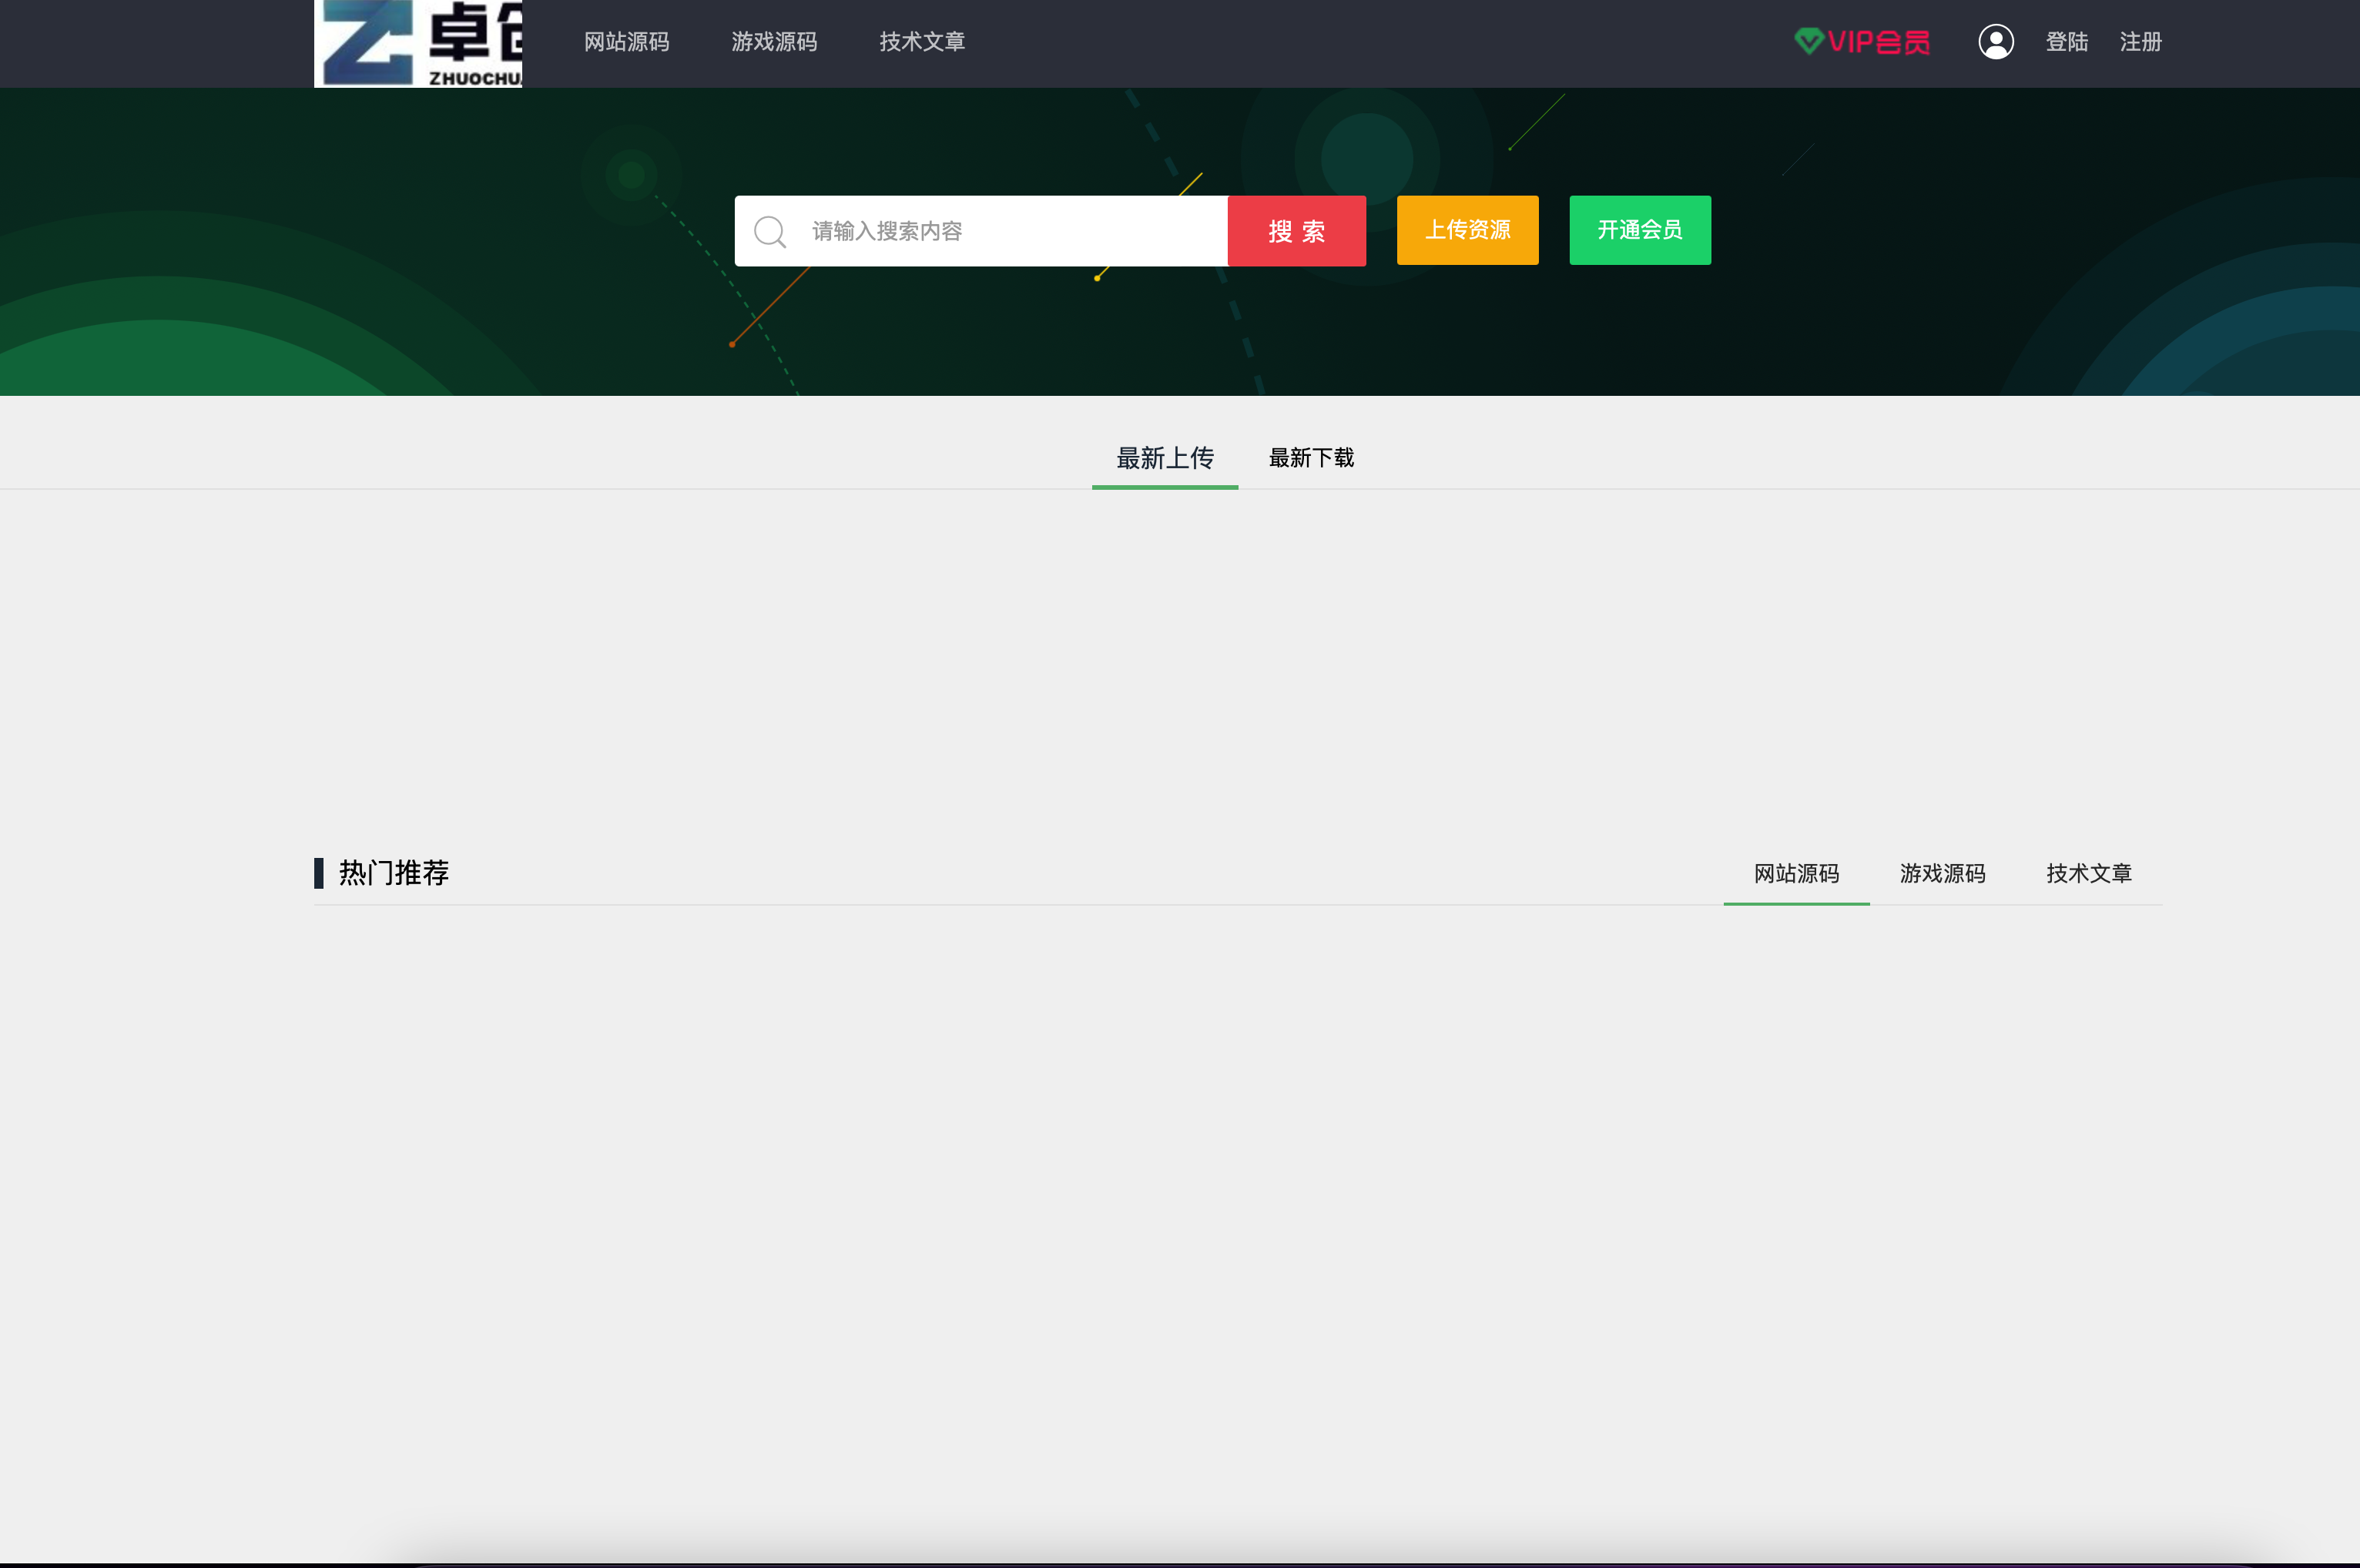
Task: Open 网站源码 in top navigation
Action: (x=627, y=42)
